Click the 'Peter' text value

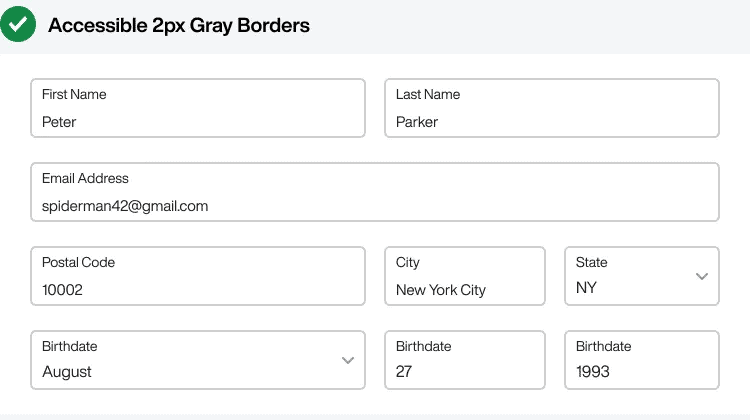[59, 122]
